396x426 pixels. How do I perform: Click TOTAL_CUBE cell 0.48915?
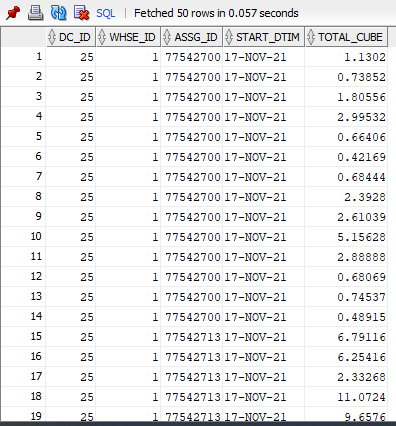pyautogui.click(x=346, y=317)
